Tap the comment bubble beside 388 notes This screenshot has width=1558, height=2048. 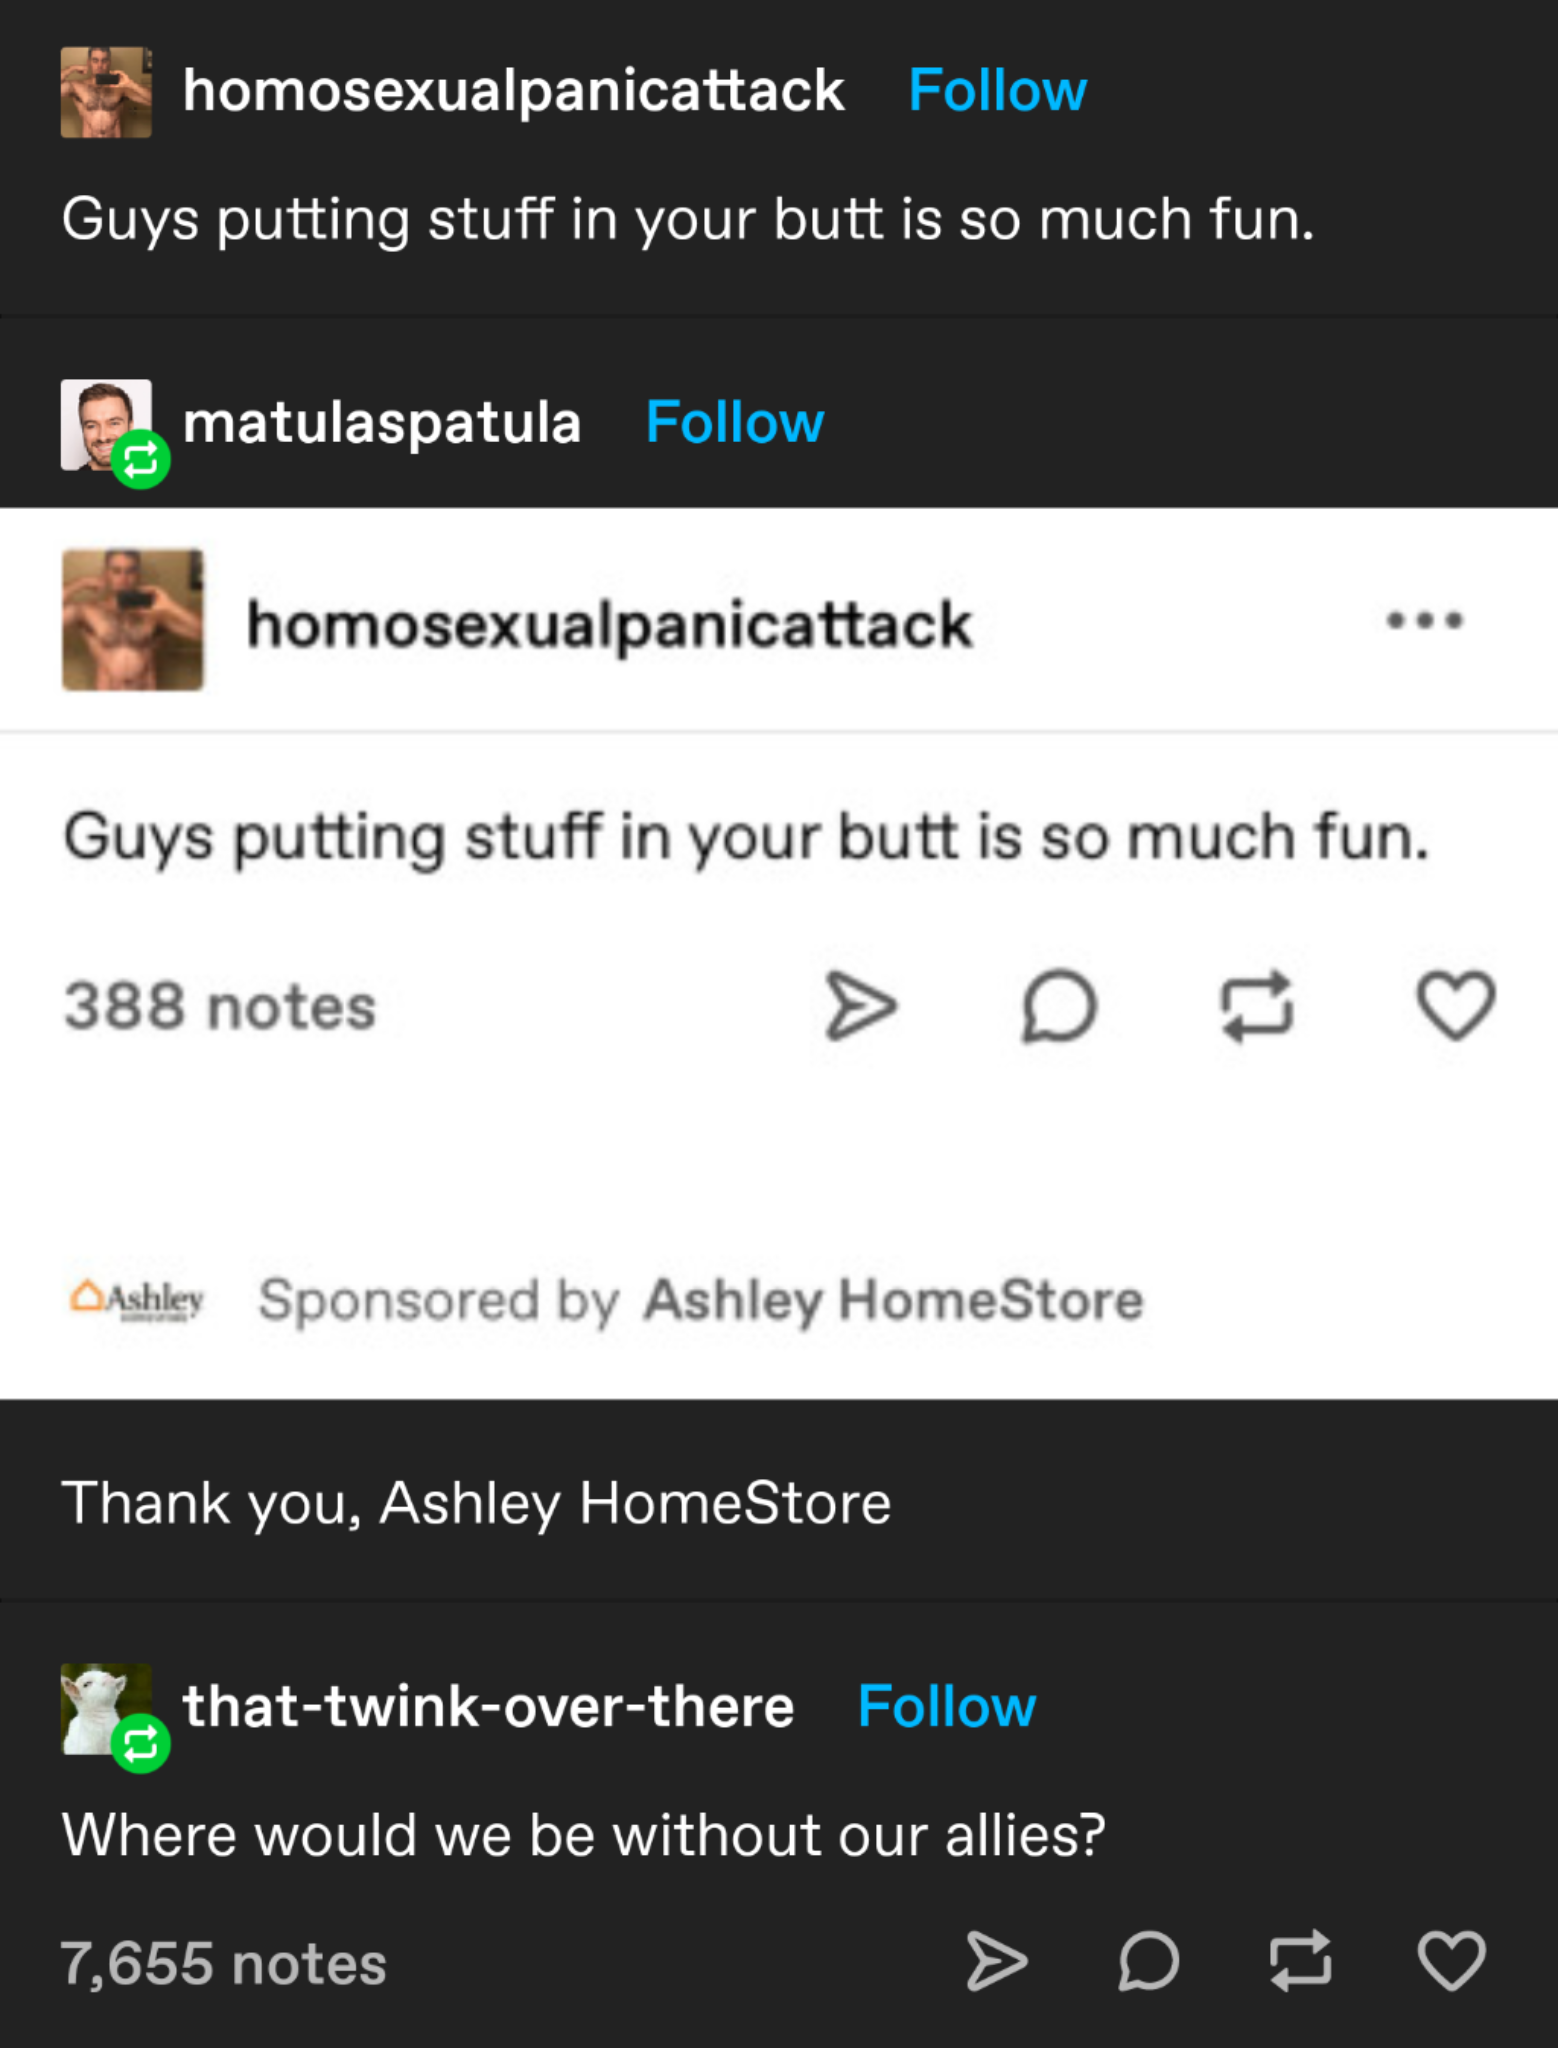tap(1059, 1006)
